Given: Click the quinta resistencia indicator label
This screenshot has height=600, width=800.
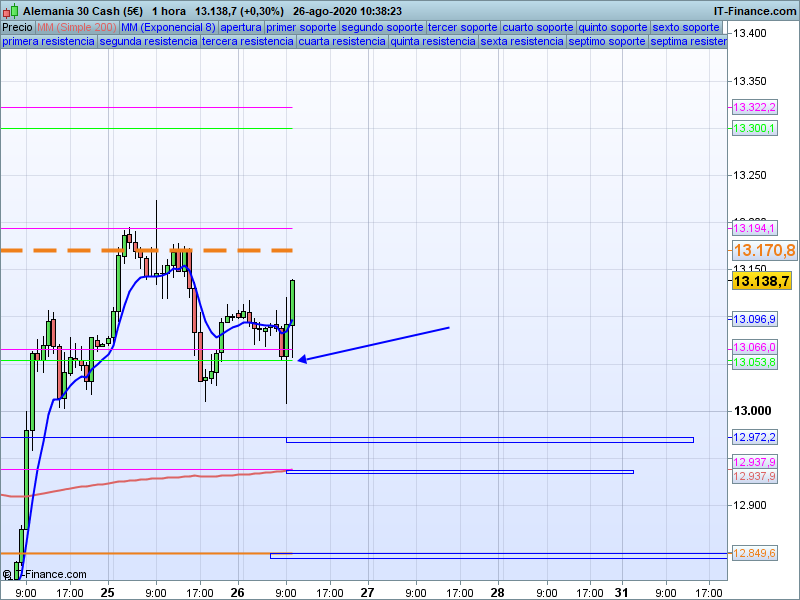Looking at the screenshot, I should pyautogui.click(x=433, y=42).
